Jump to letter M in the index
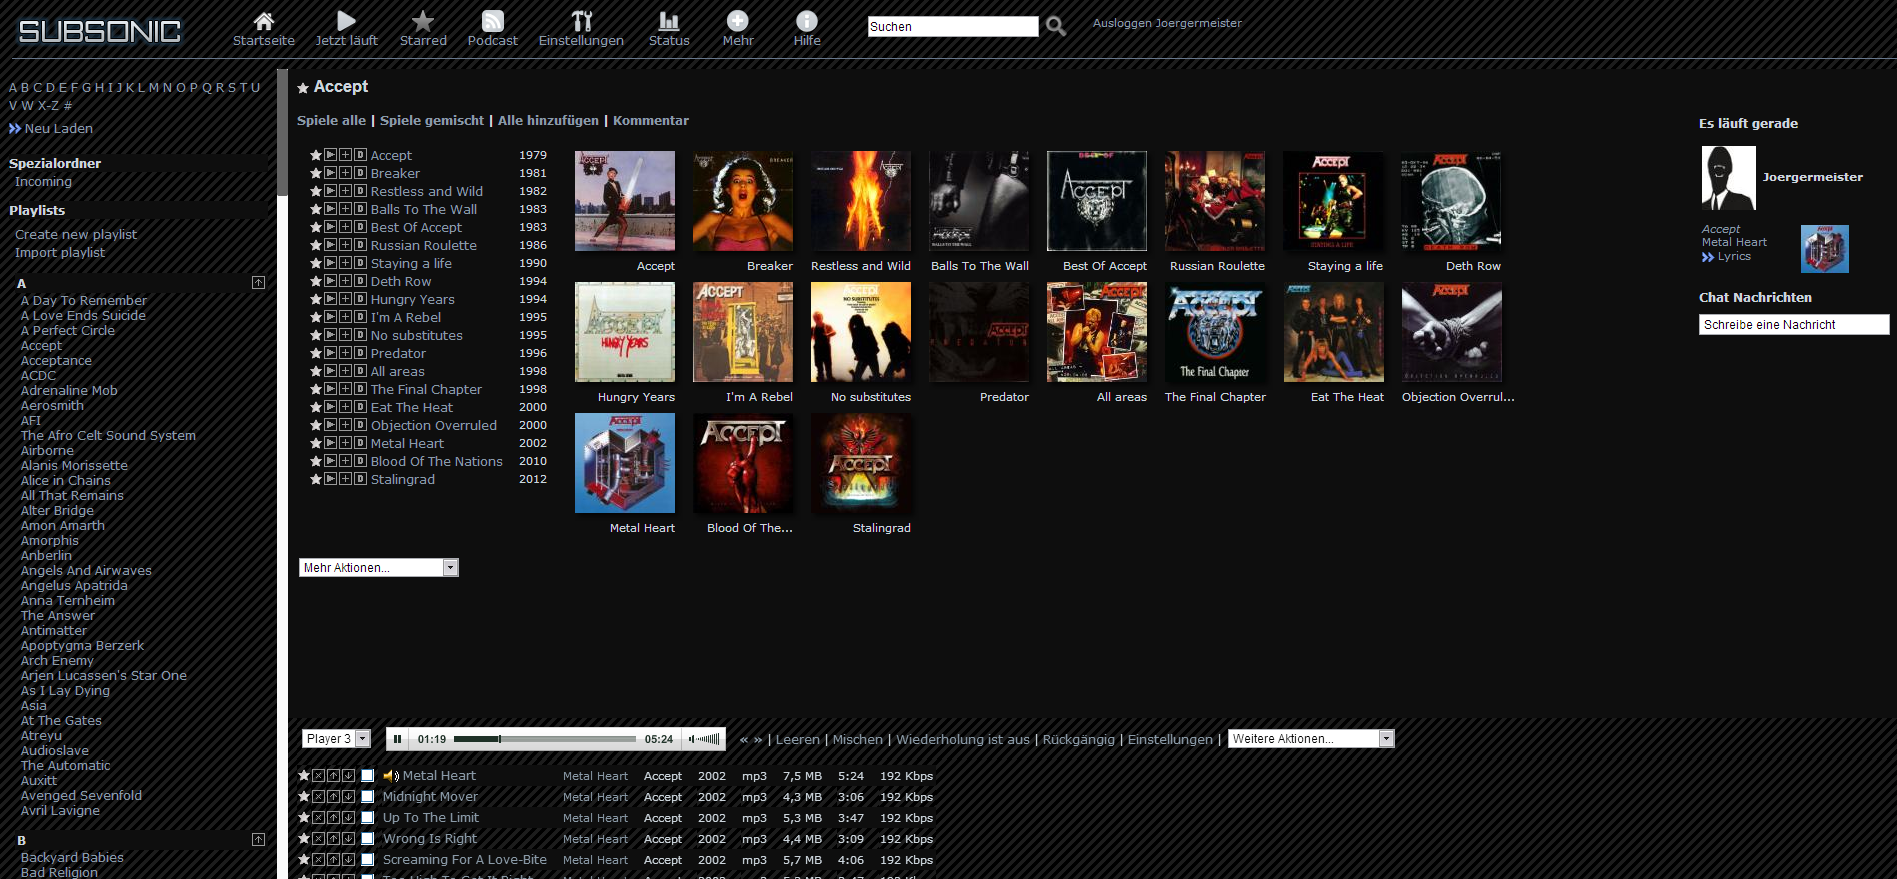Screen dimensions: 1897x879 pos(154,88)
